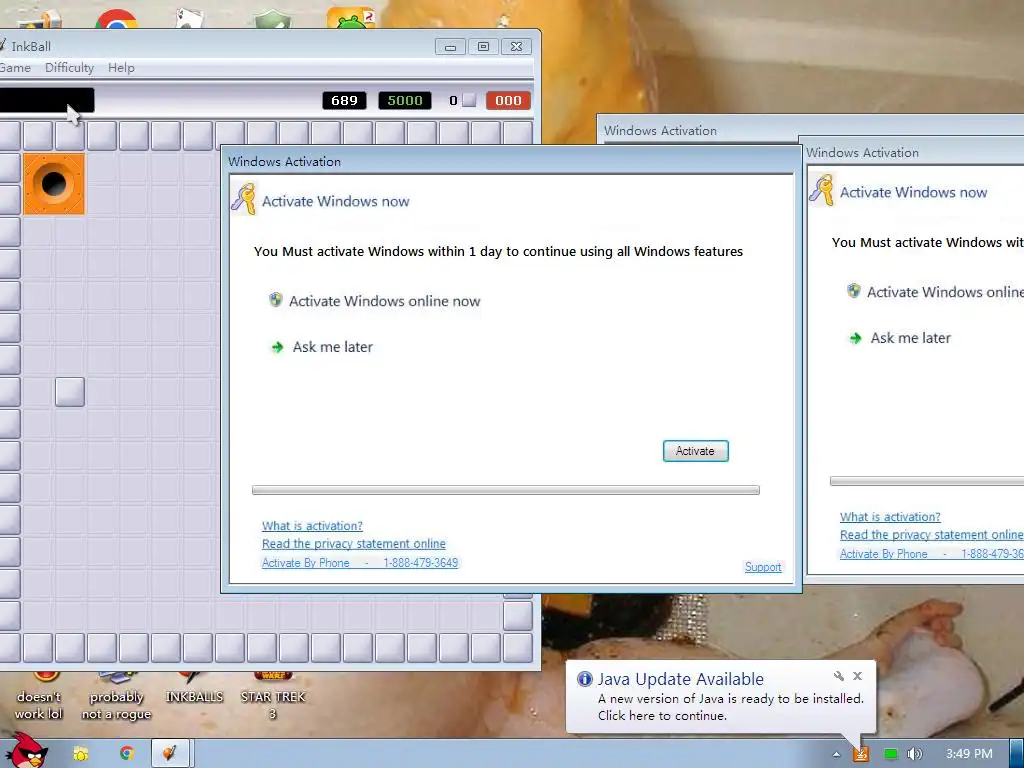Open Read the privacy statement online in front dialog
The width and height of the screenshot is (1024, 768).
tap(353, 544)
